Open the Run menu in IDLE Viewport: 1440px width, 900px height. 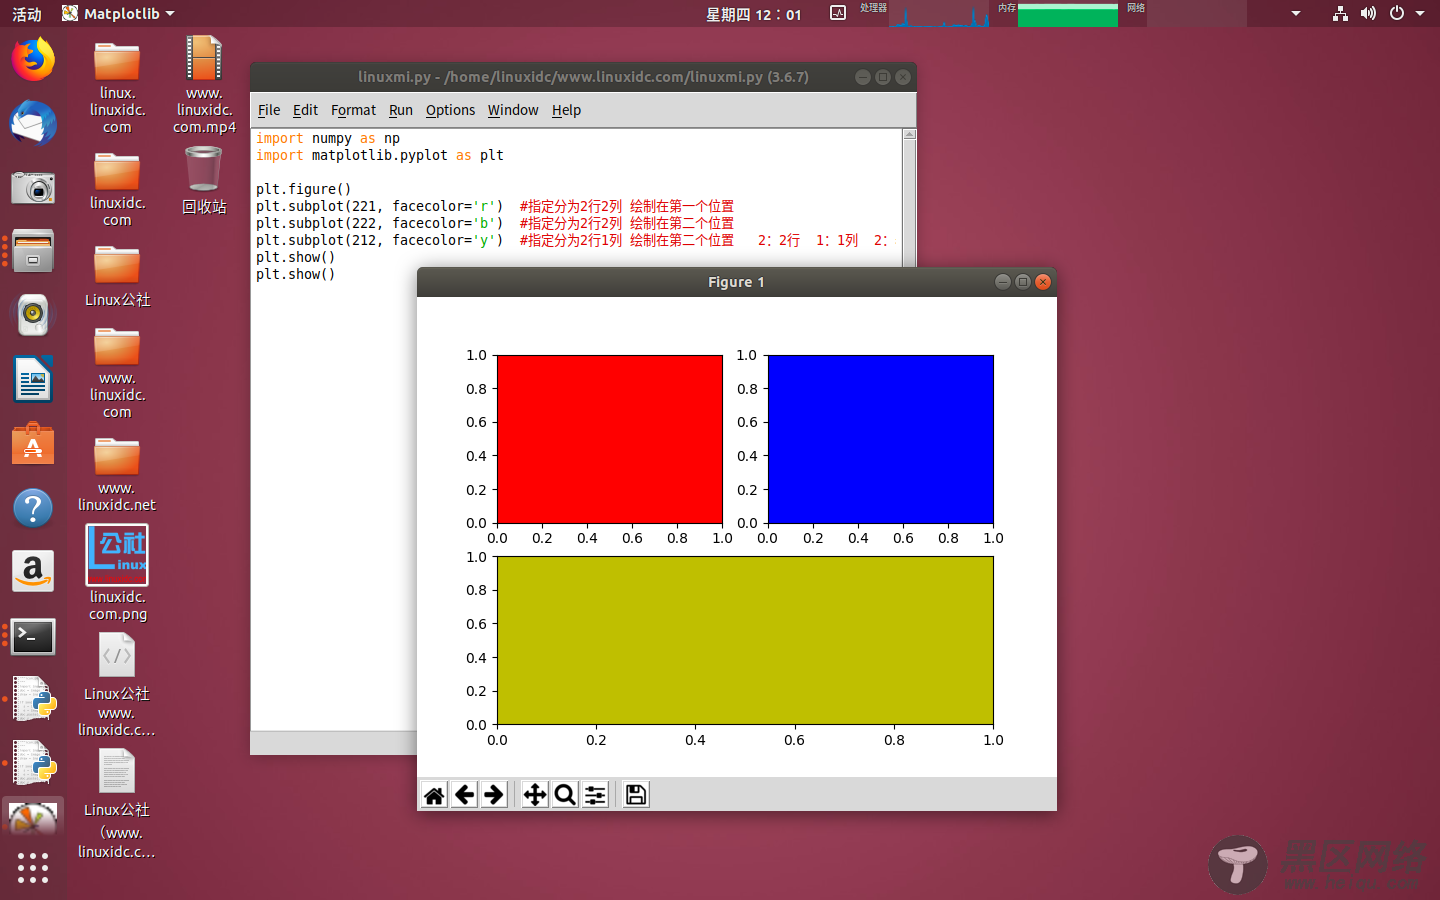[x=401, y=110]
